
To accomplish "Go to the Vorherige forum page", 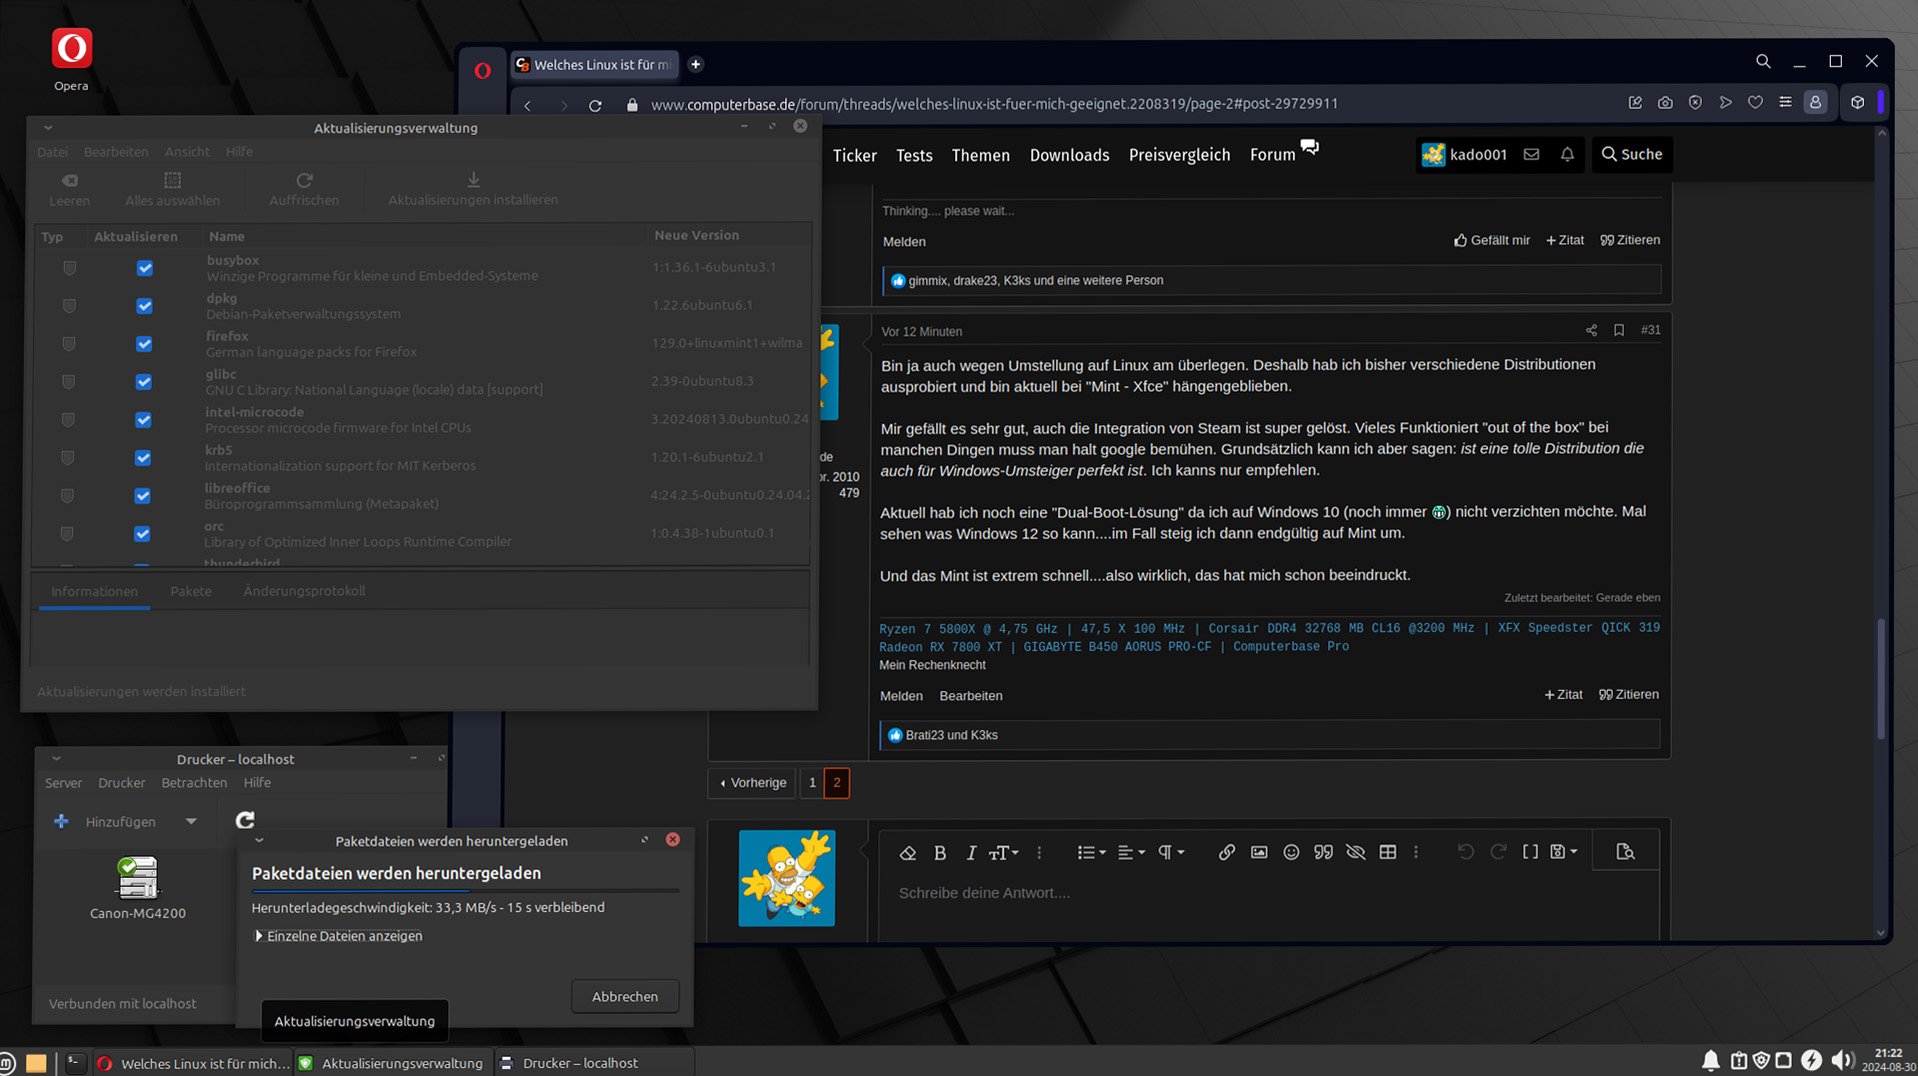I will tap(753, 783).
